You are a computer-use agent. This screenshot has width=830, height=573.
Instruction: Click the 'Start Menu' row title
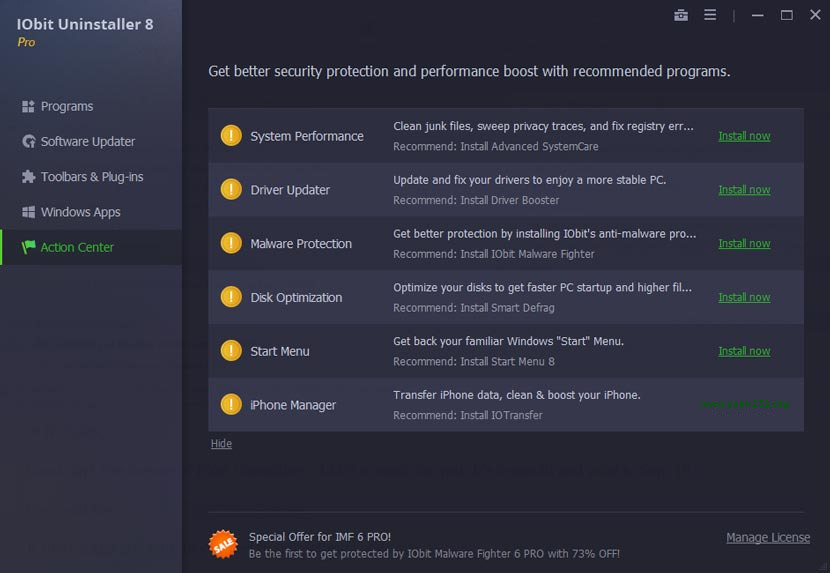pyautogui.click(x=280, y=351)
